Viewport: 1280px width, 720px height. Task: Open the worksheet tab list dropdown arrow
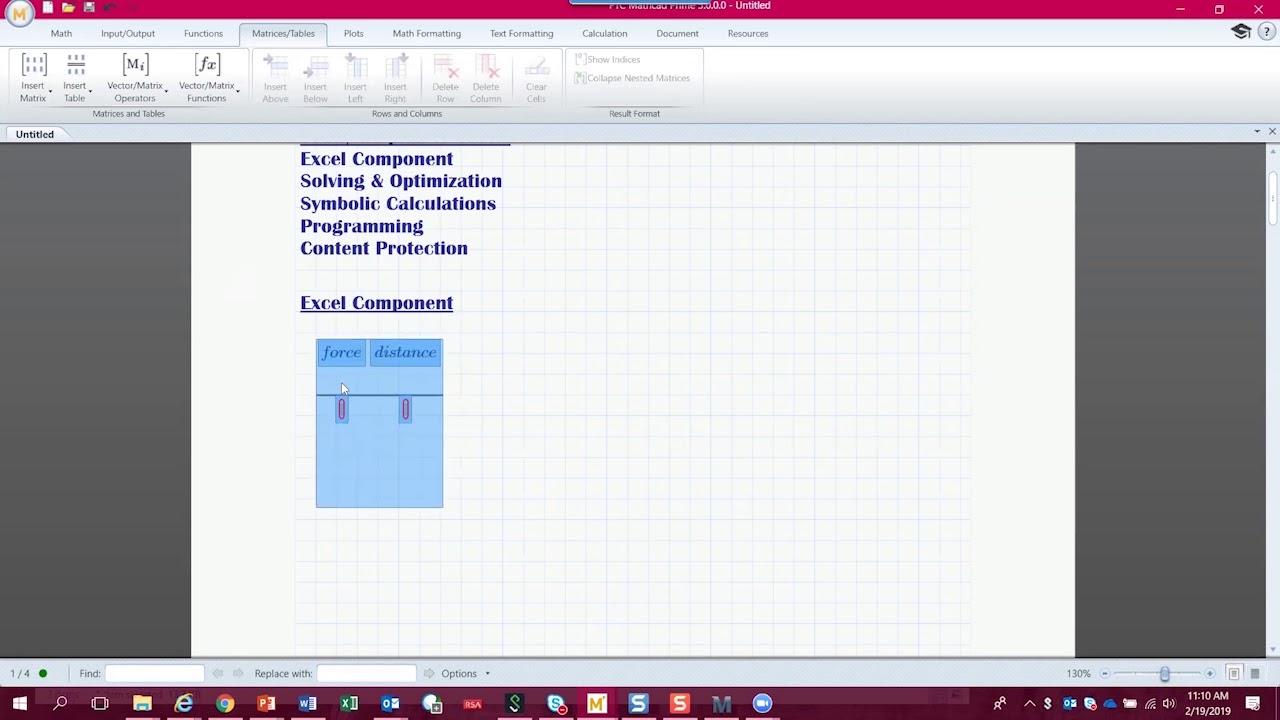click(1257, 132)
